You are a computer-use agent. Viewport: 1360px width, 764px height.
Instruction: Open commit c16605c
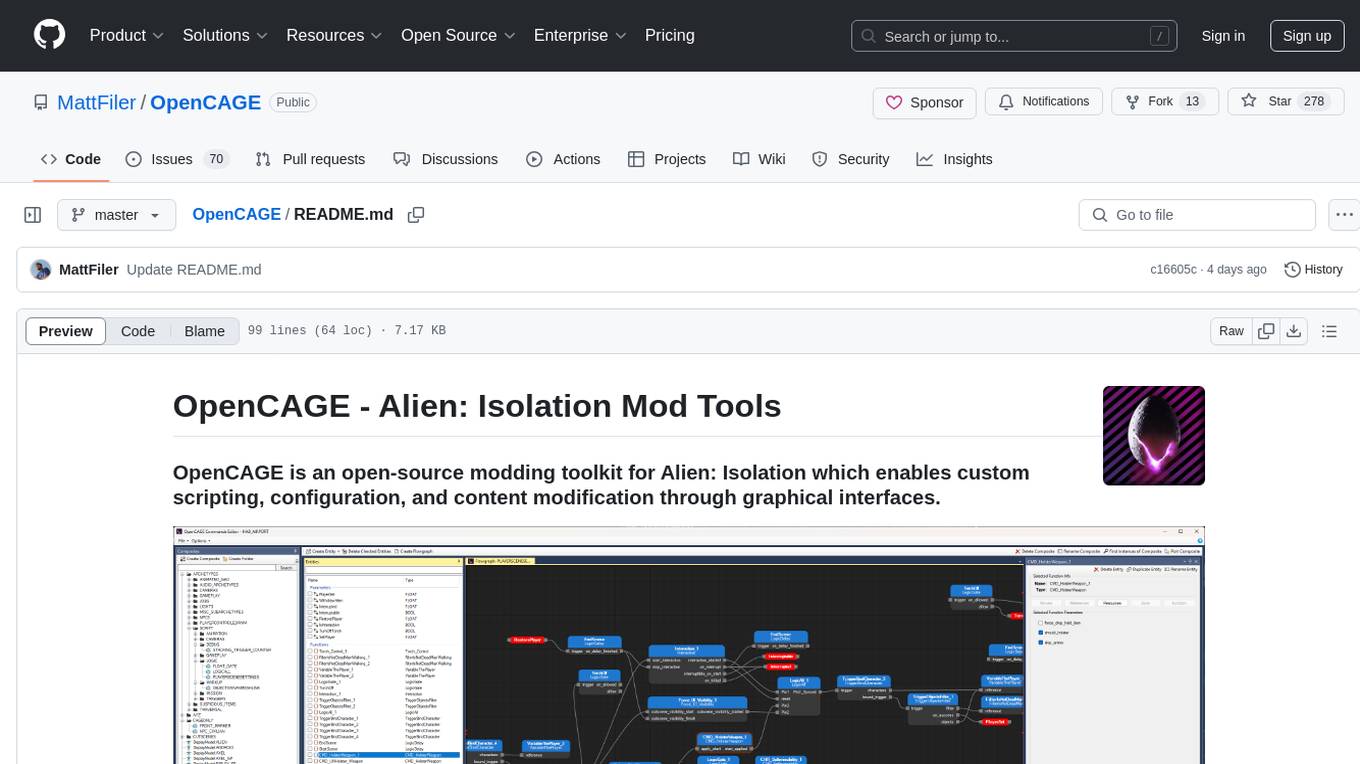pos(1173,270)
